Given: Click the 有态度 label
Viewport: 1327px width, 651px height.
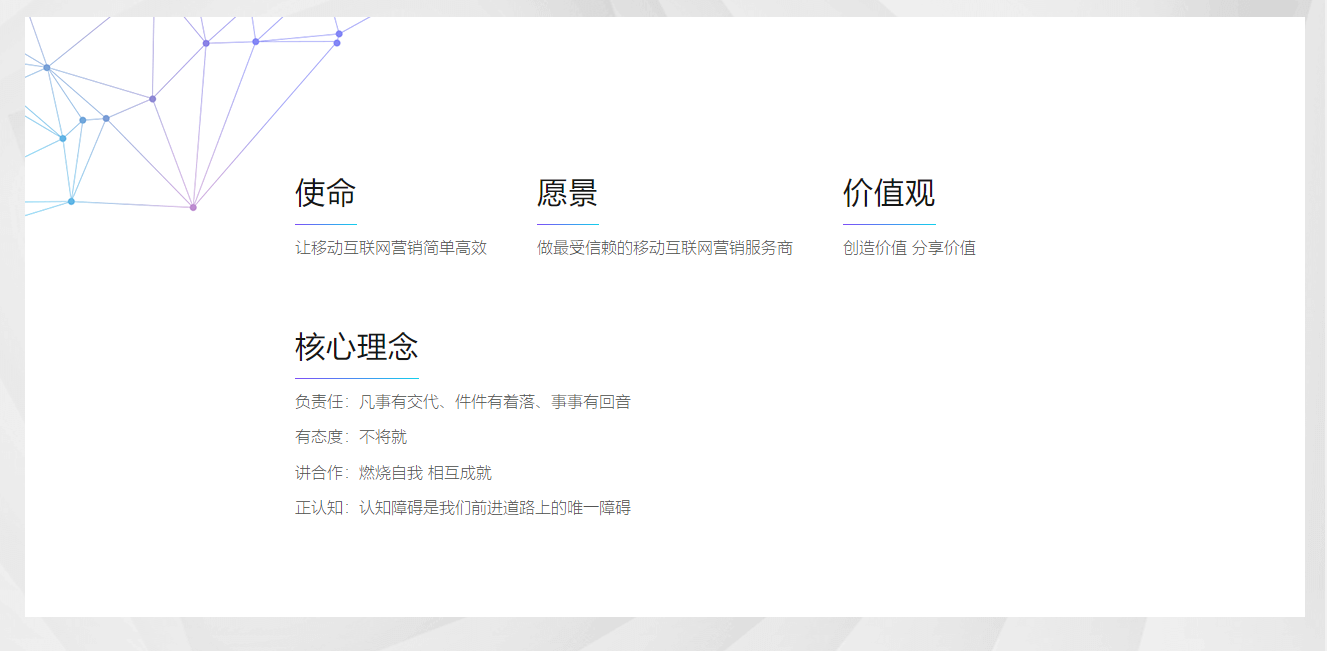Looking at the screenshot, I should 319,437.
